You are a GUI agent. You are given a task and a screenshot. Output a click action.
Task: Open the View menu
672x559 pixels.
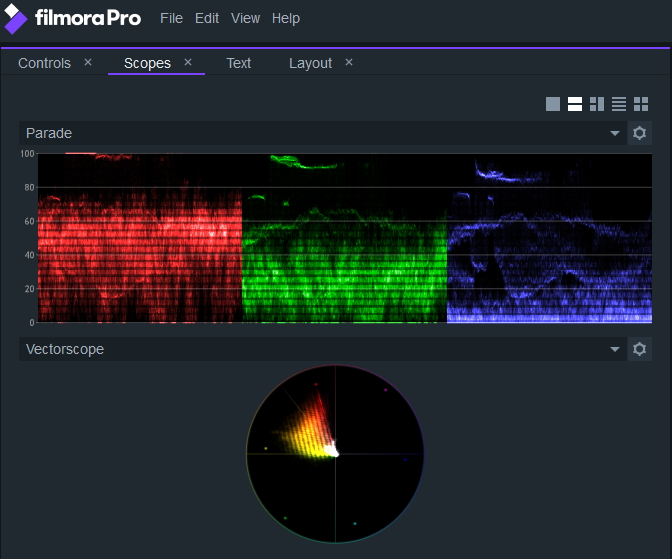[x=245, y=18]
